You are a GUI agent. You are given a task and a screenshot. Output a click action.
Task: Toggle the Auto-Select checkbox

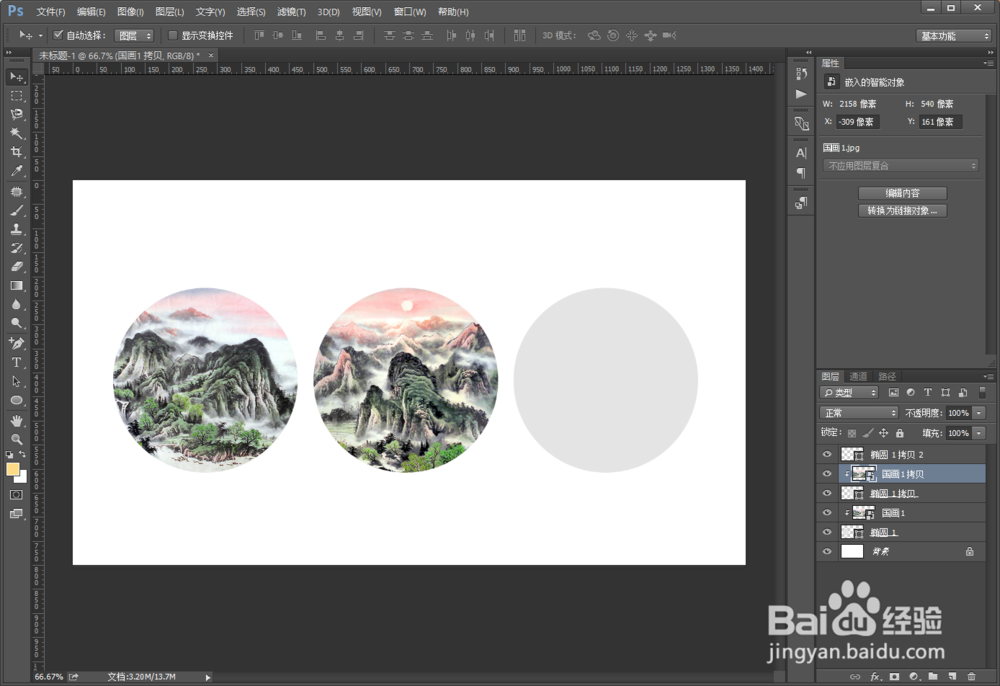pyautogui.click(x=58, y=35)
